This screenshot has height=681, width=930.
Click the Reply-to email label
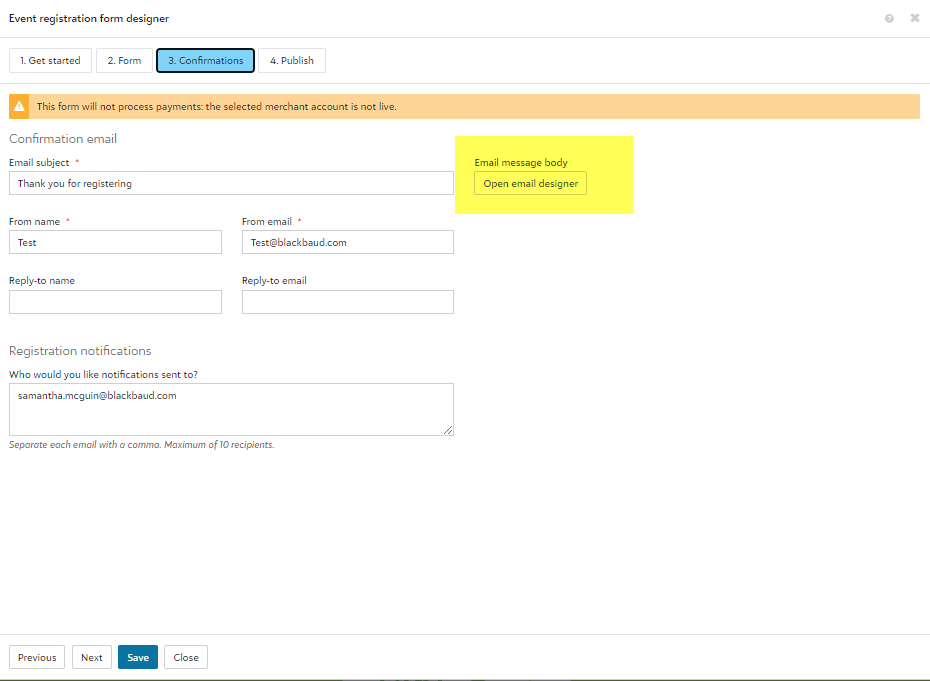274,281
